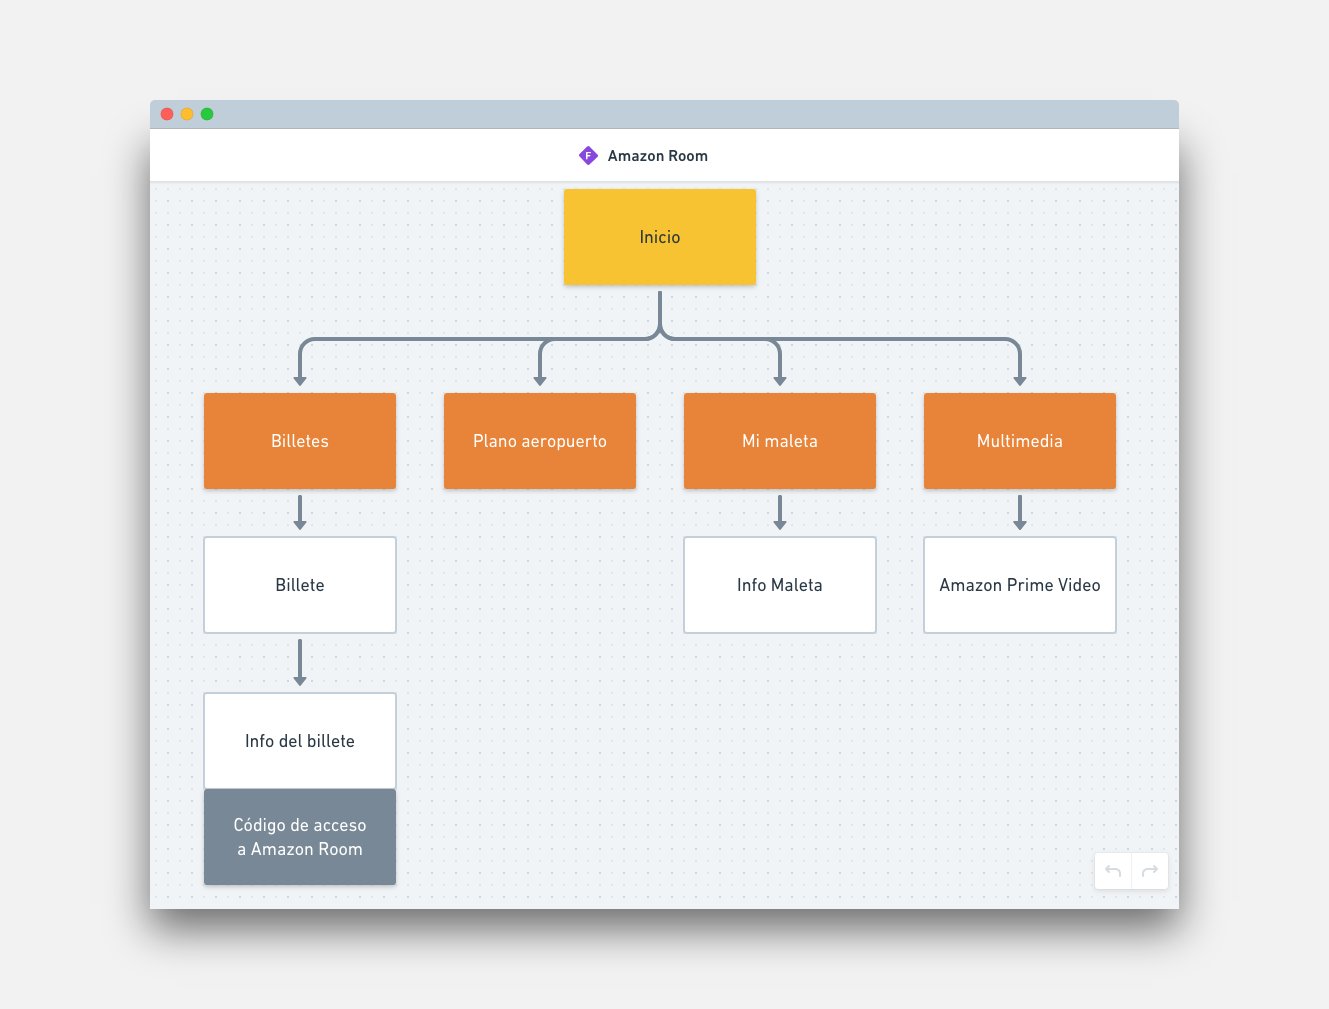The height and width of the screenshot is (1009, 1329).
Task: Click the undo arrow button
Action: (x=1113, y=871)
